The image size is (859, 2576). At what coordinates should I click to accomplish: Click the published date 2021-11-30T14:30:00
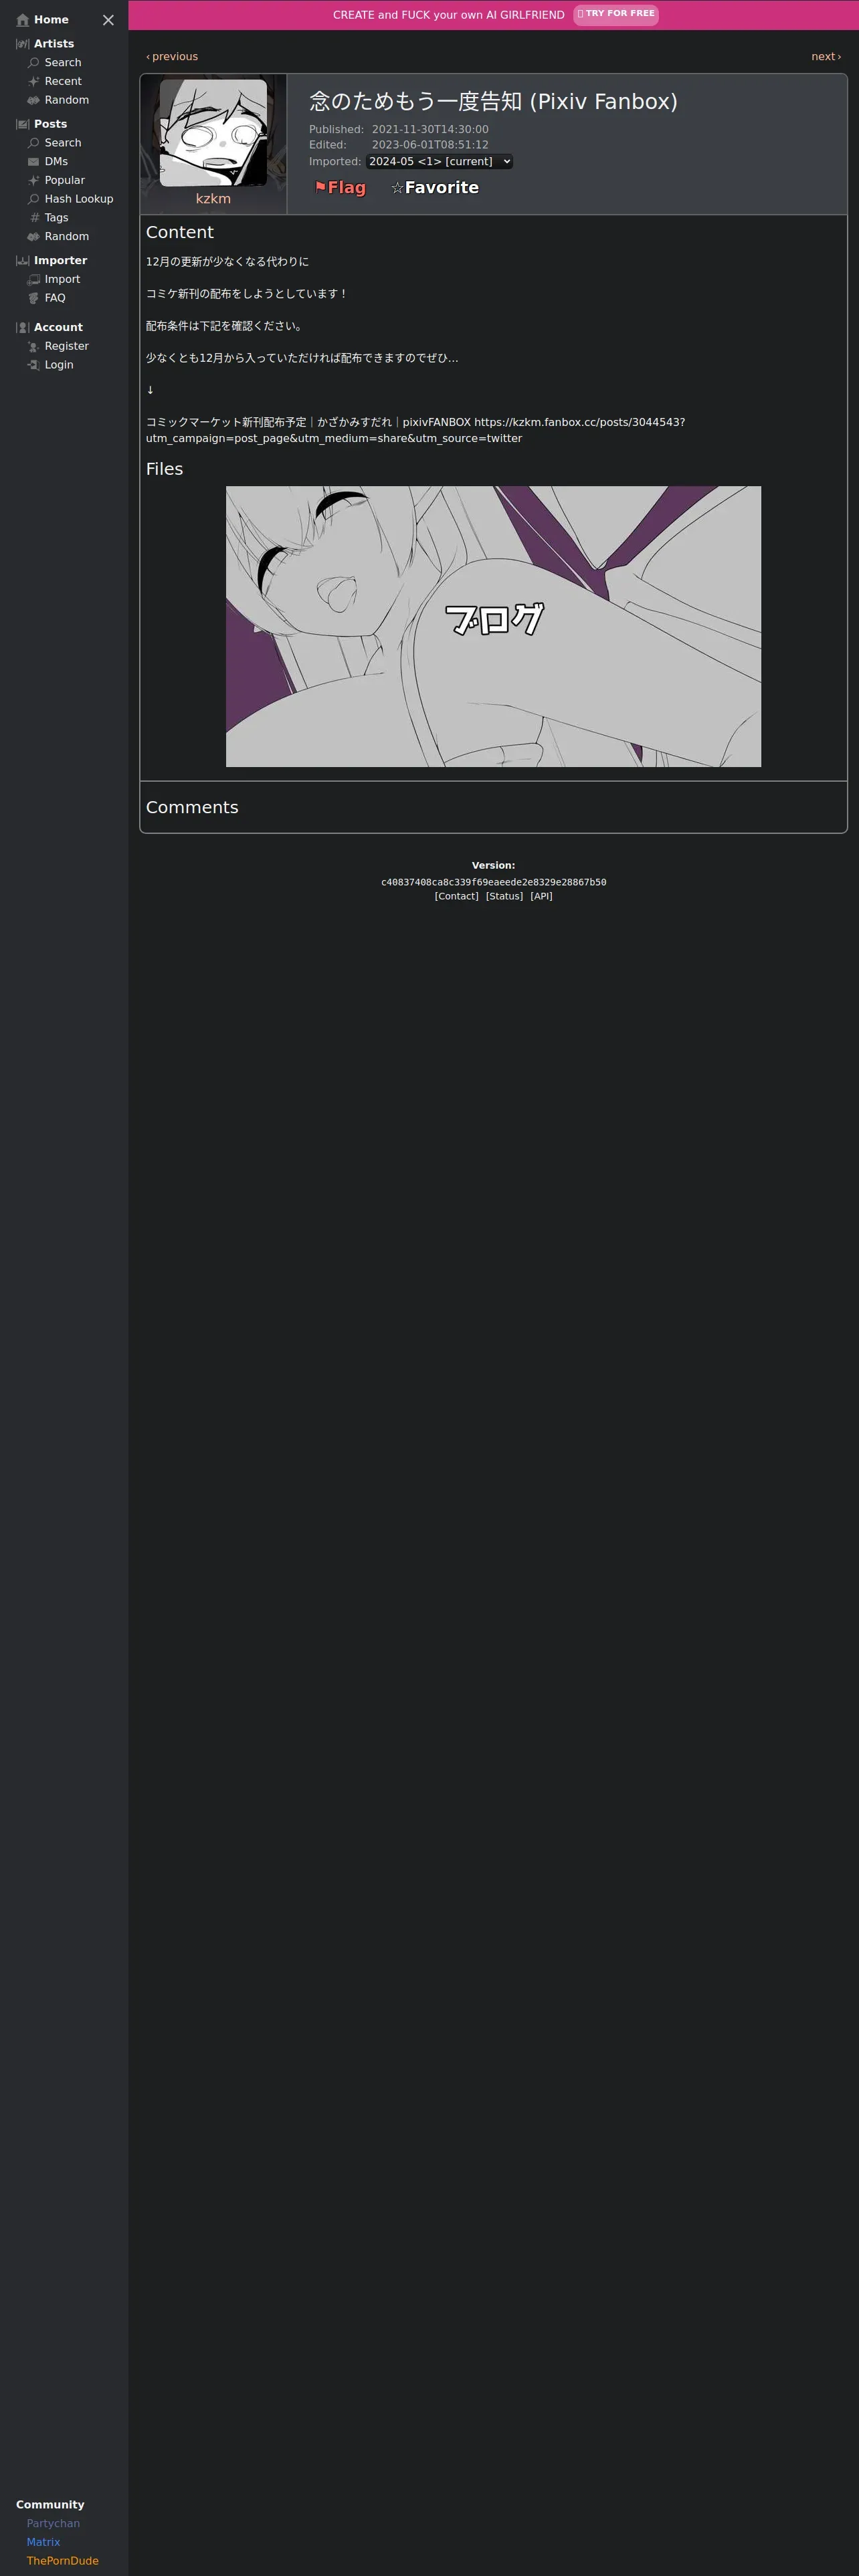[x=430, y=130]
